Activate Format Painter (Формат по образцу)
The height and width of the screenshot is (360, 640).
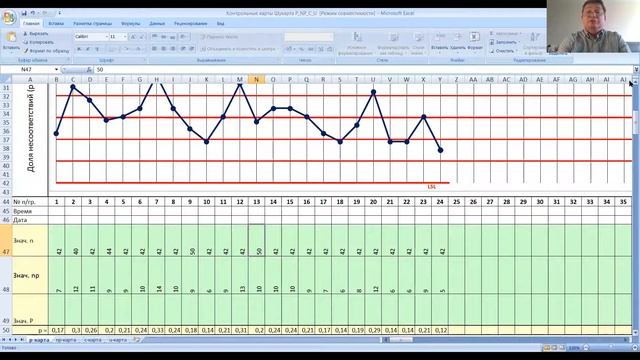click(46, 51)
